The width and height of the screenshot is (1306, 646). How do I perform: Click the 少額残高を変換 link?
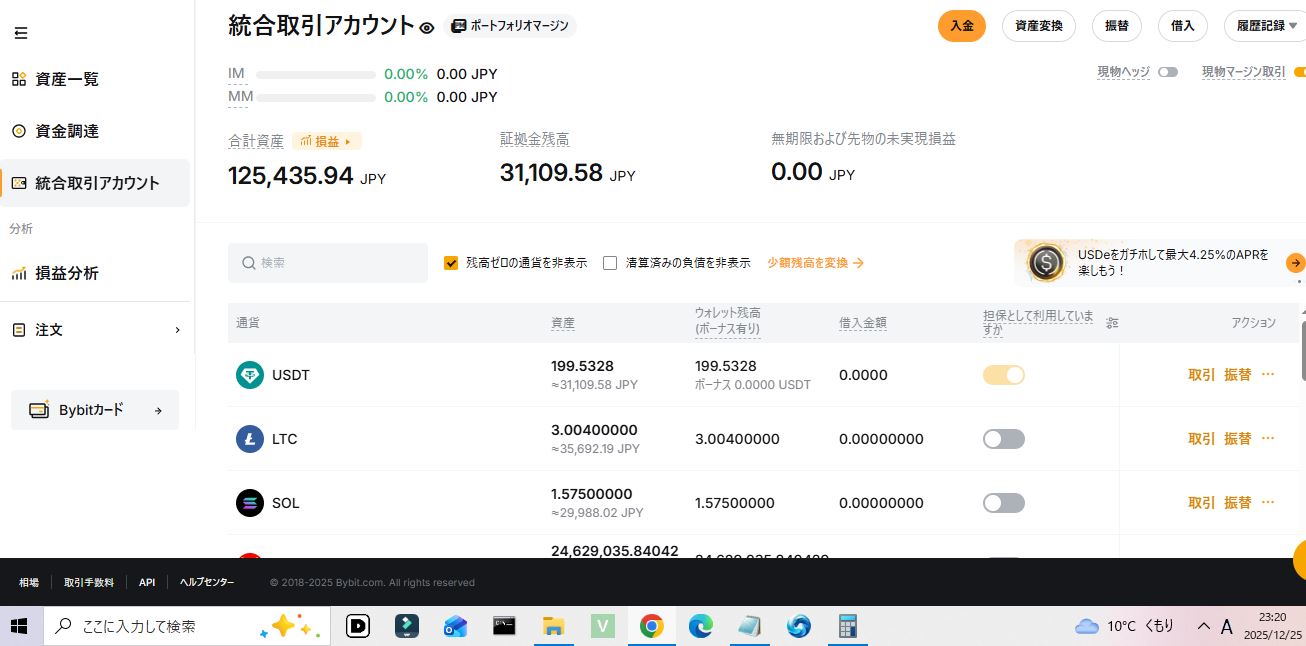(x=815, y=263)
